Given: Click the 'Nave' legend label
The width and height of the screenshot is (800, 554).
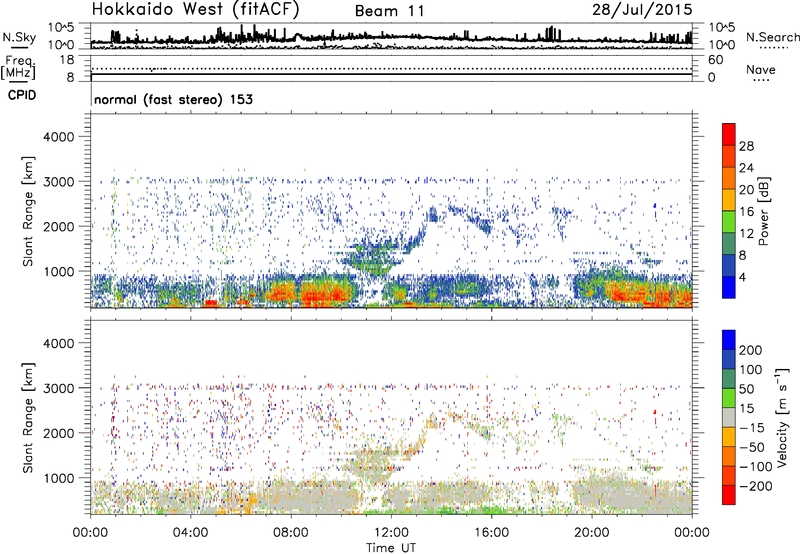Looking at the screenshot, I should pyautogui.click(x=760, y=70).
